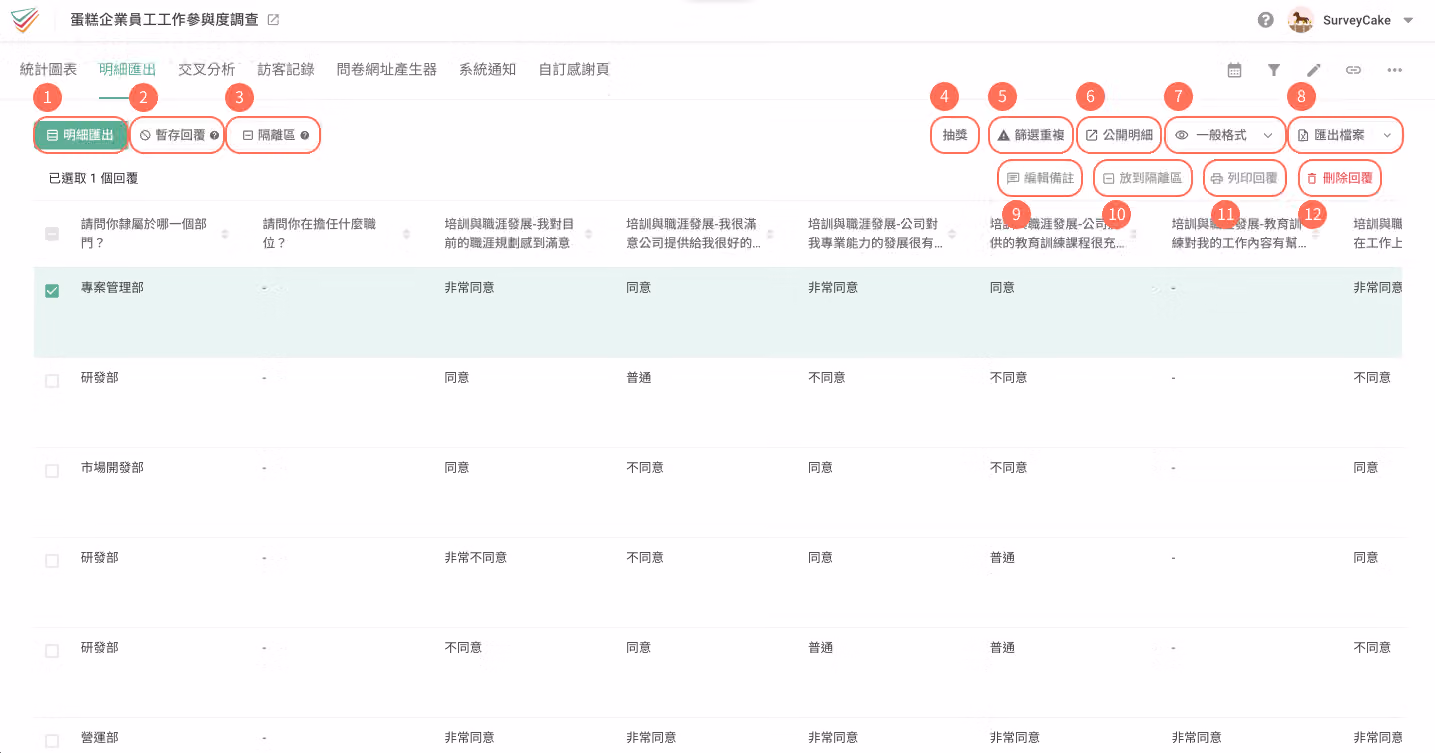
Task: Click the 非常不同意 cell
Action: click(476, 558)
